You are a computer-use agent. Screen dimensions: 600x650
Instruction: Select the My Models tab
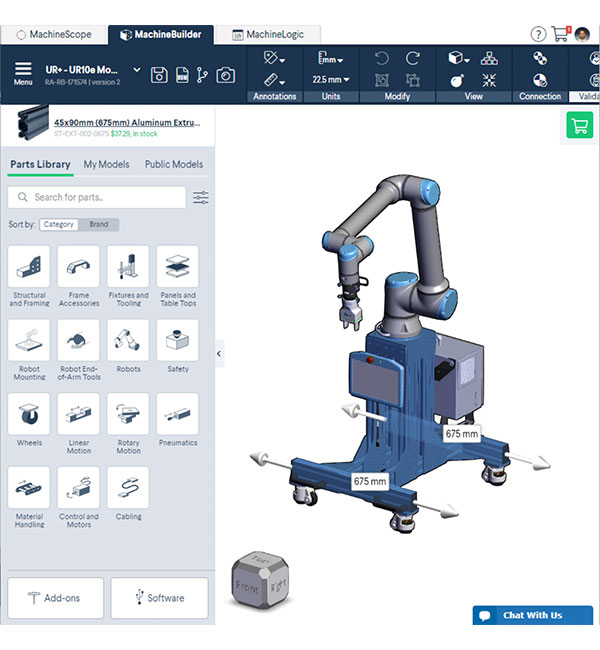click(106, 165)
